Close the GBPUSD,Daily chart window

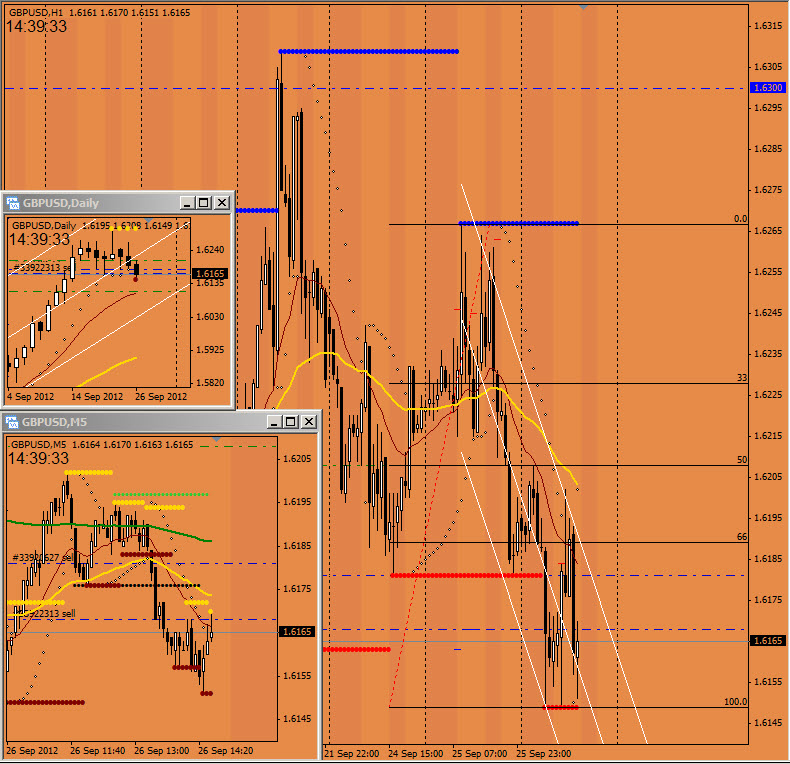pos(222,203)
